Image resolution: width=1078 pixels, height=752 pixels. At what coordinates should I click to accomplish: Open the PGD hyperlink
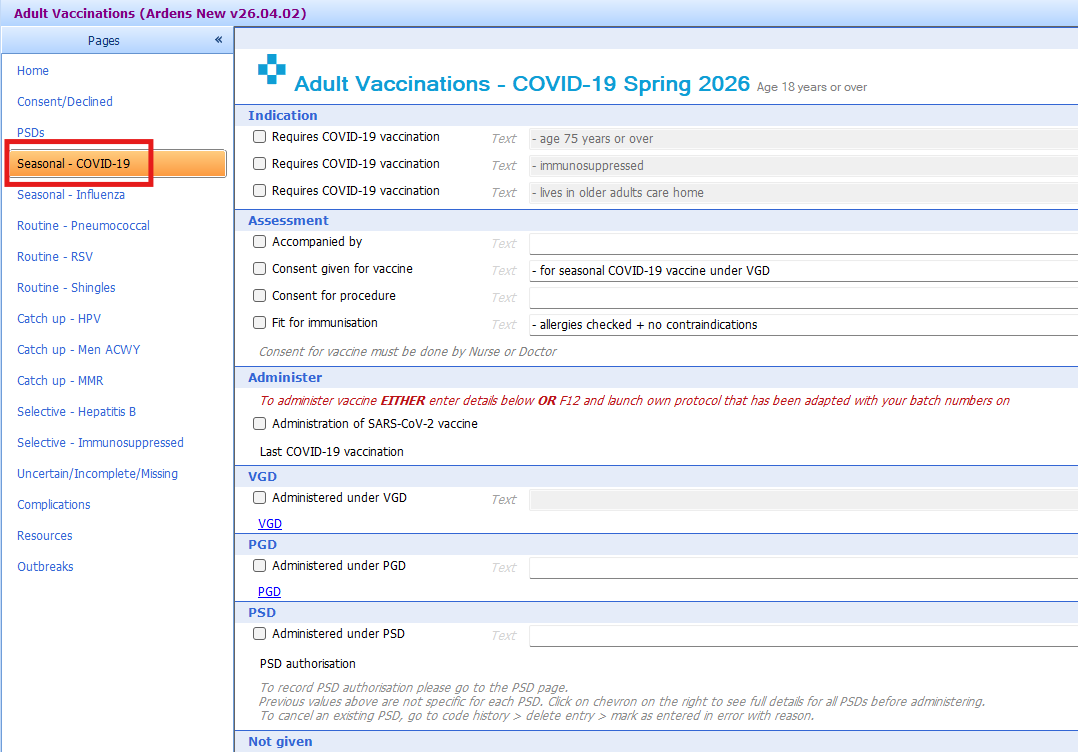(x=269, y=591)
